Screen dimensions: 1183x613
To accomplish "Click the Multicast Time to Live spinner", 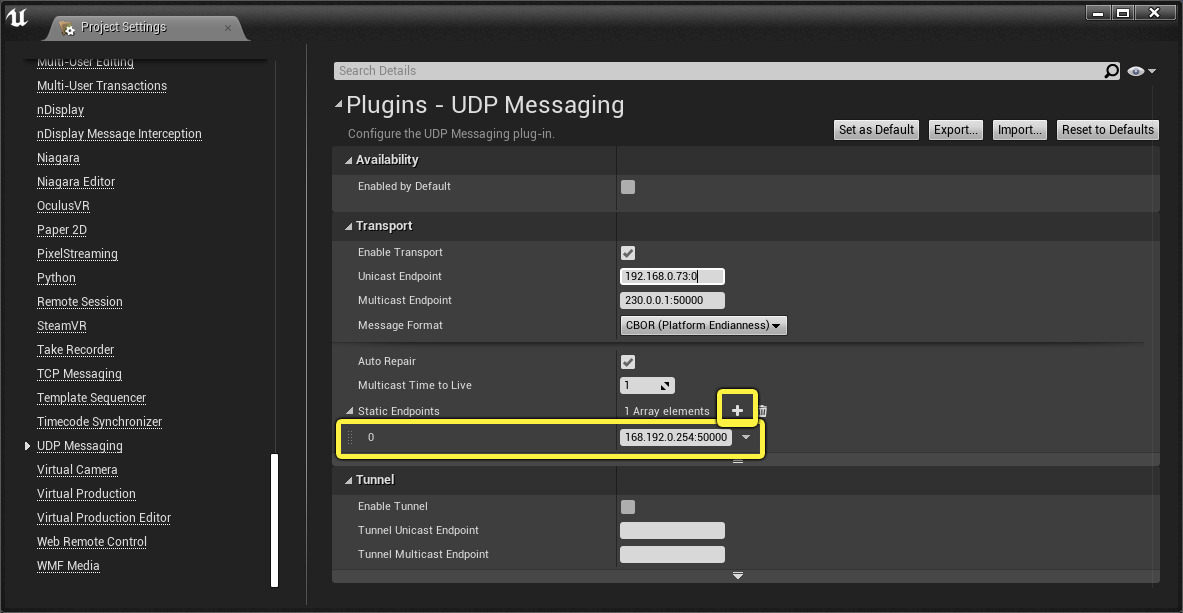I will pos(647,386).
